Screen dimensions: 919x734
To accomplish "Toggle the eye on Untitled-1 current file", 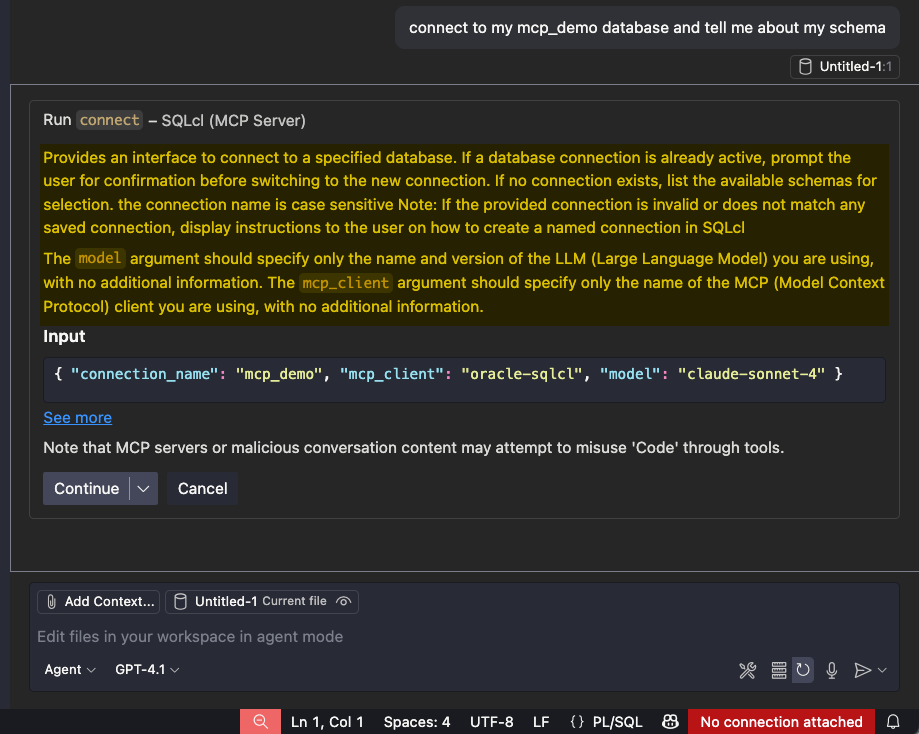I will (343, 602).
